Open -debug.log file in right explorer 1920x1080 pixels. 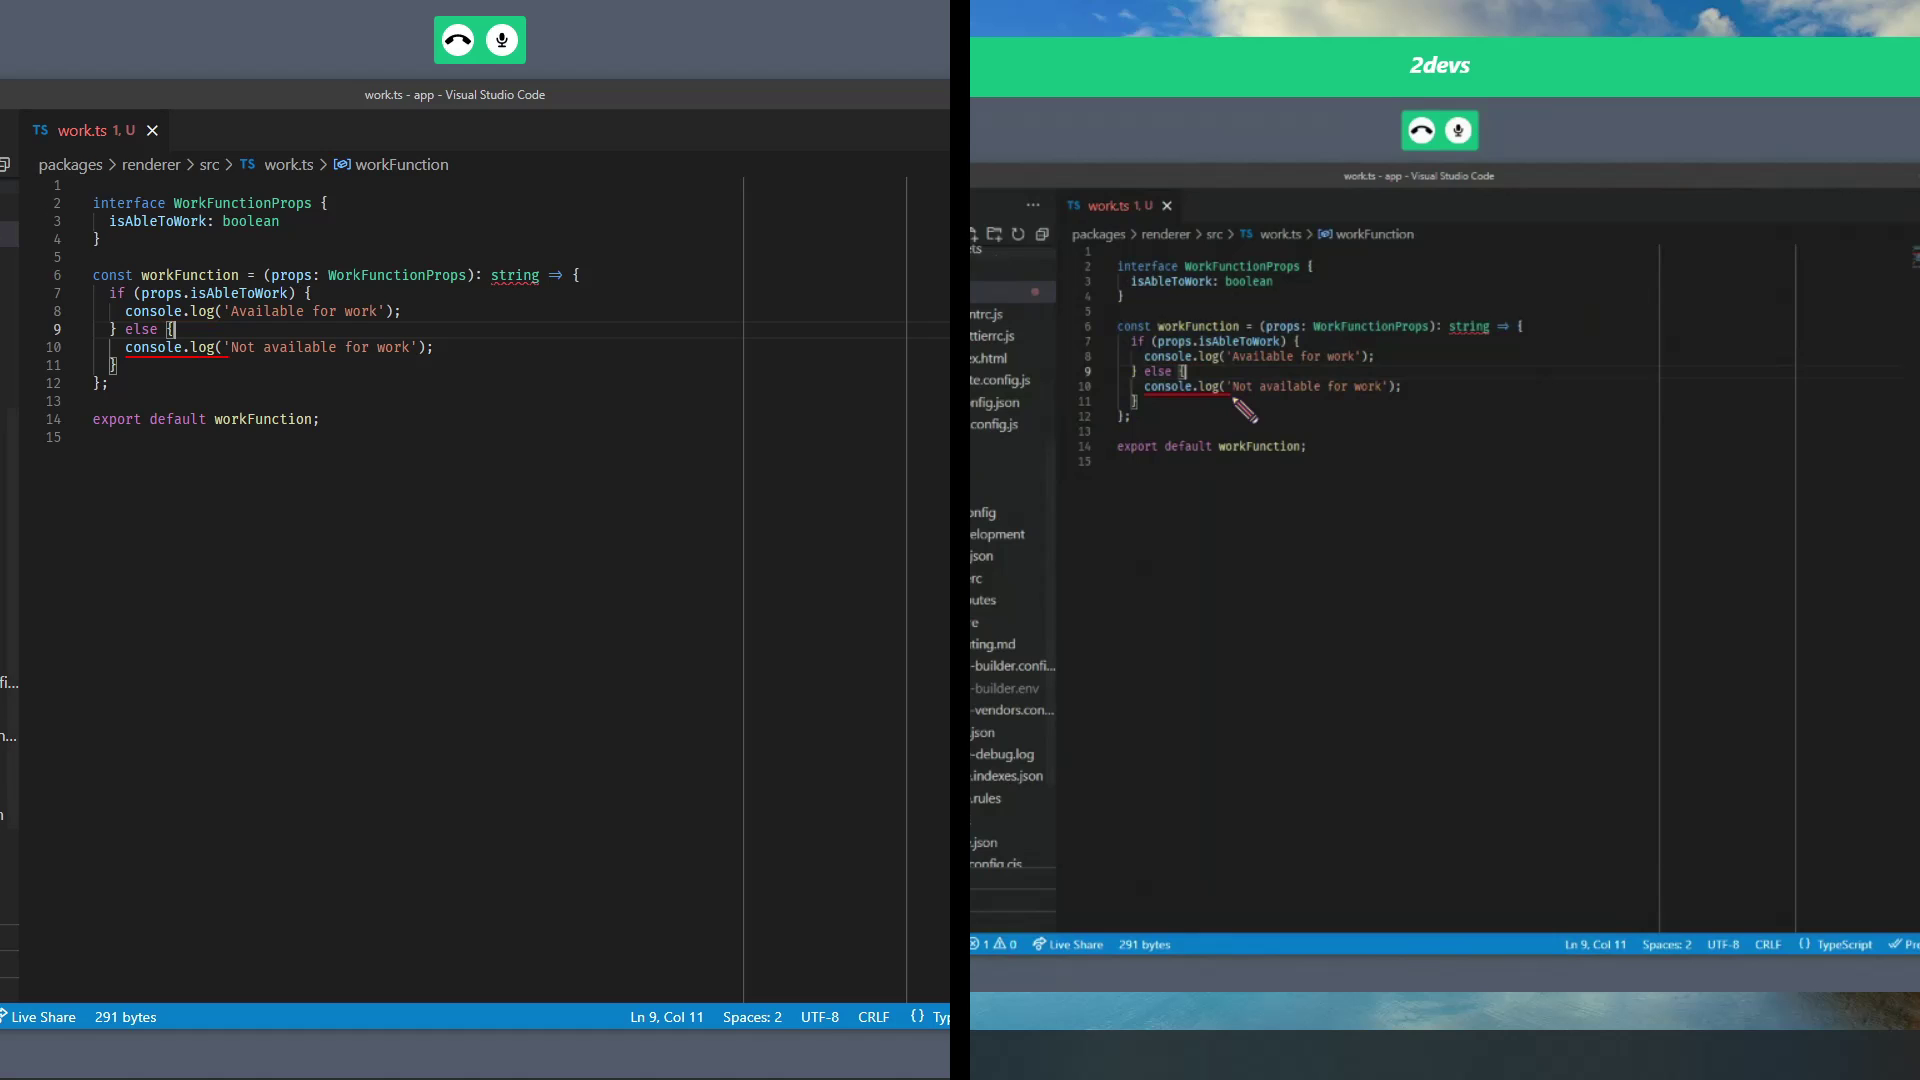pos(1004,755)
